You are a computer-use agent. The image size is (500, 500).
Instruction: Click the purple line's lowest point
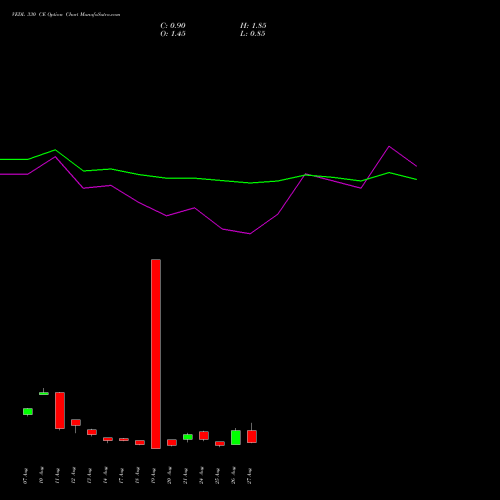click(x=250, y=234)
